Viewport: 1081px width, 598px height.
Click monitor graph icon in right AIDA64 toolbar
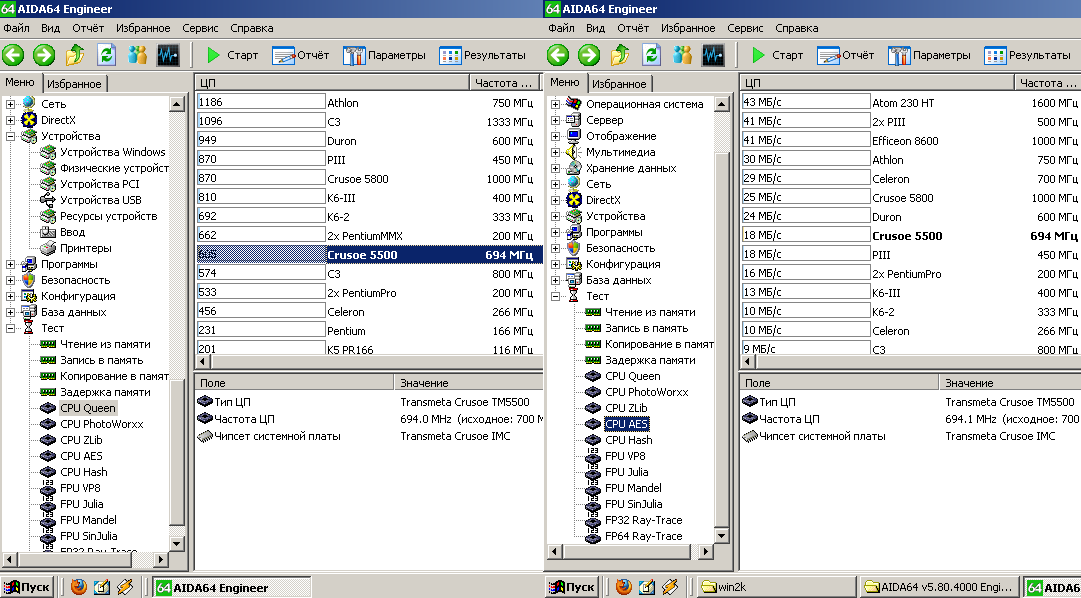(x=713, y=54)
